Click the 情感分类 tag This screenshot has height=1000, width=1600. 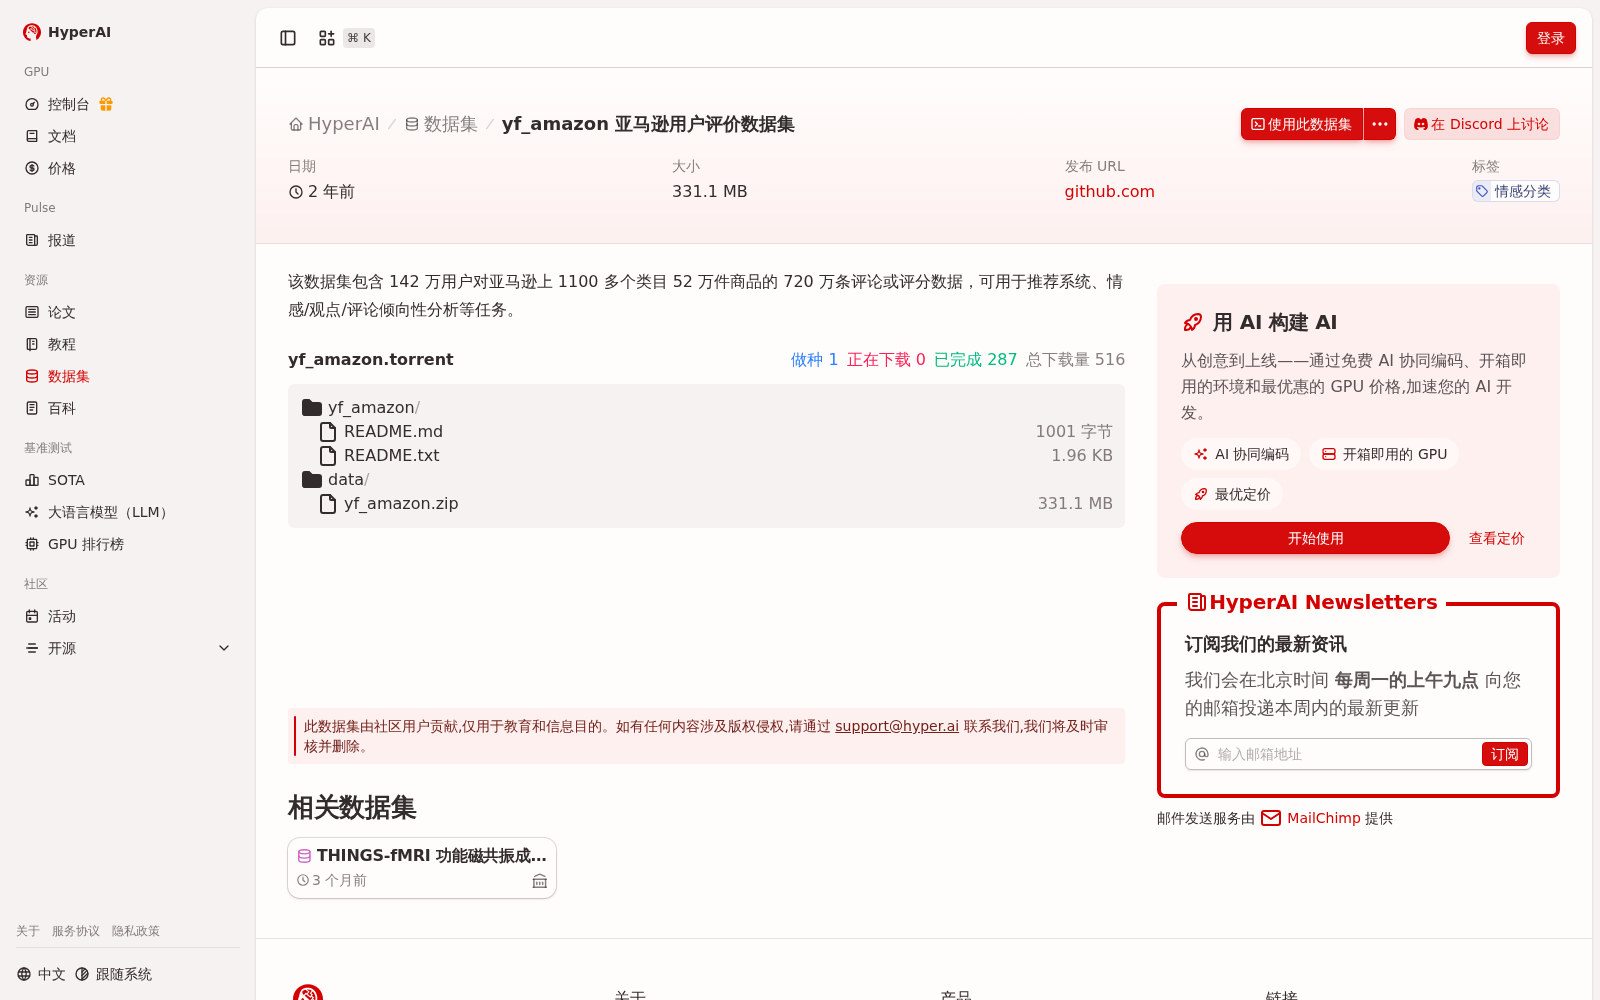click(1515, 191)
